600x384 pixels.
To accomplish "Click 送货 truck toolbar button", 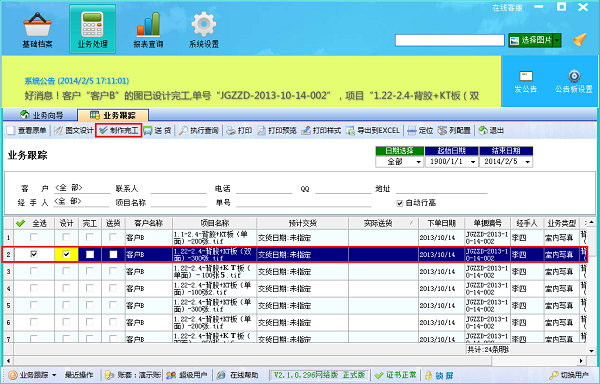I will tap(158, 130).
